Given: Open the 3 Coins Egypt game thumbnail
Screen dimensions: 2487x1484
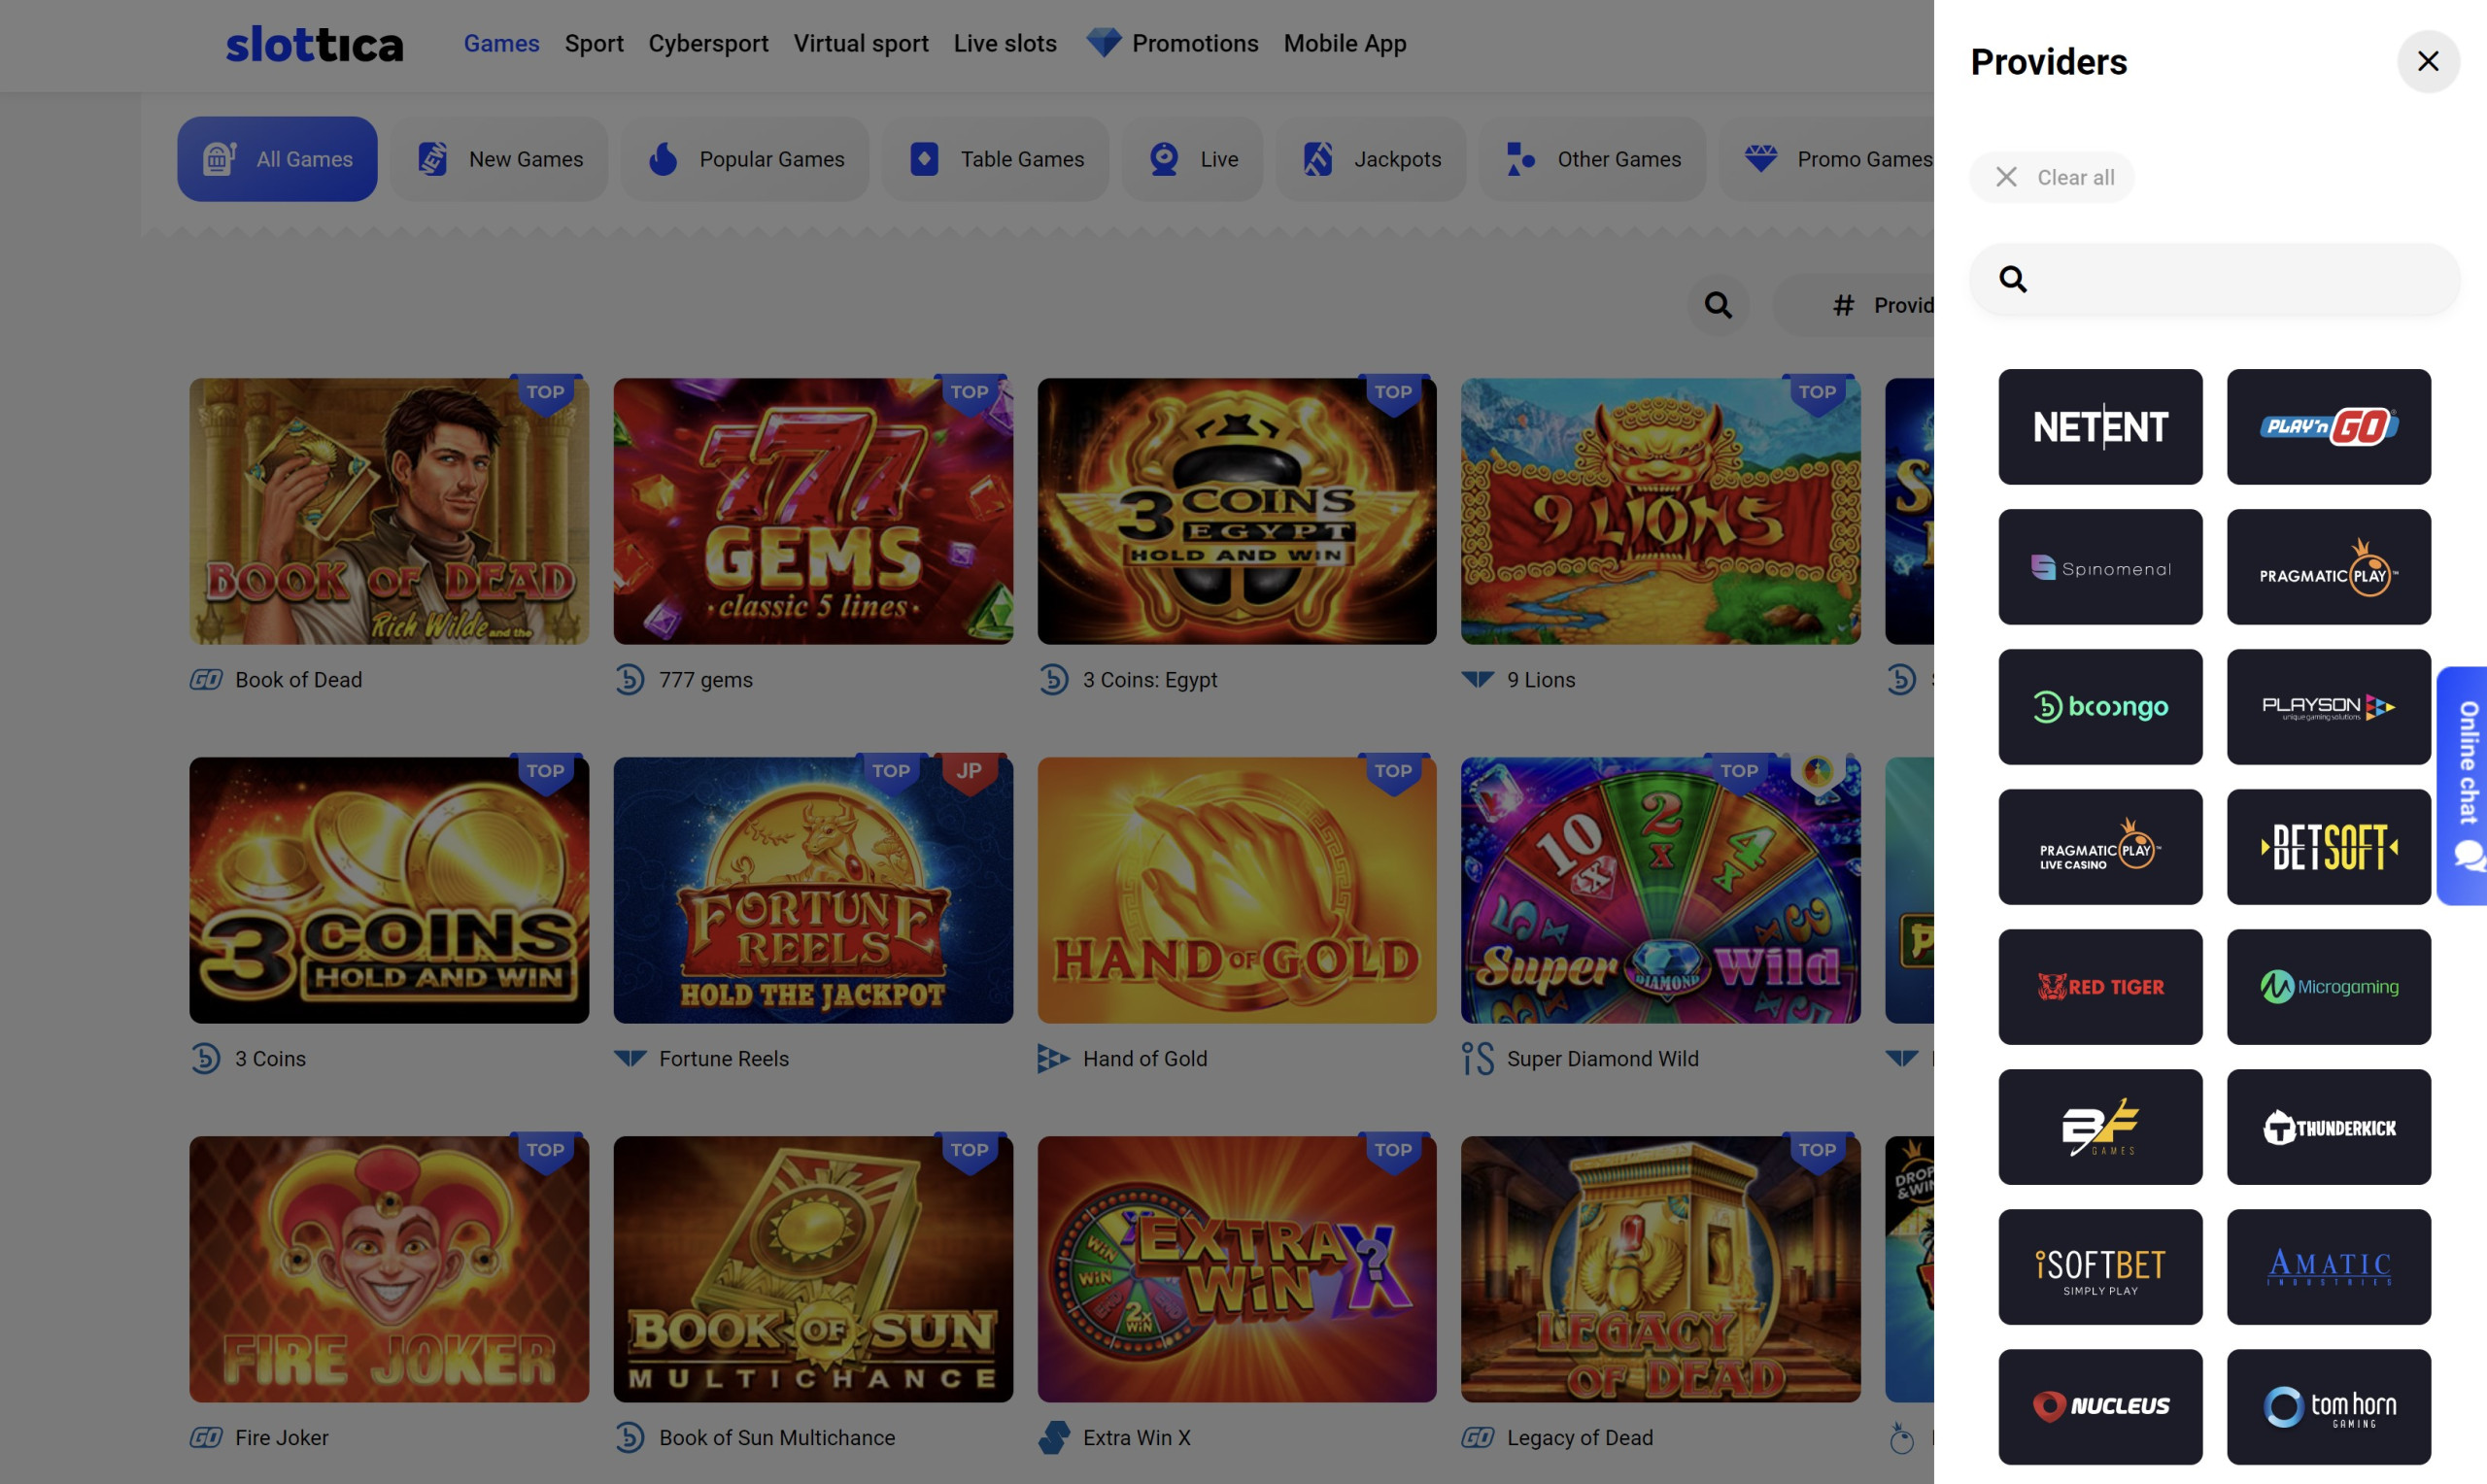Looking at the screenshot, I should 1237,511.
